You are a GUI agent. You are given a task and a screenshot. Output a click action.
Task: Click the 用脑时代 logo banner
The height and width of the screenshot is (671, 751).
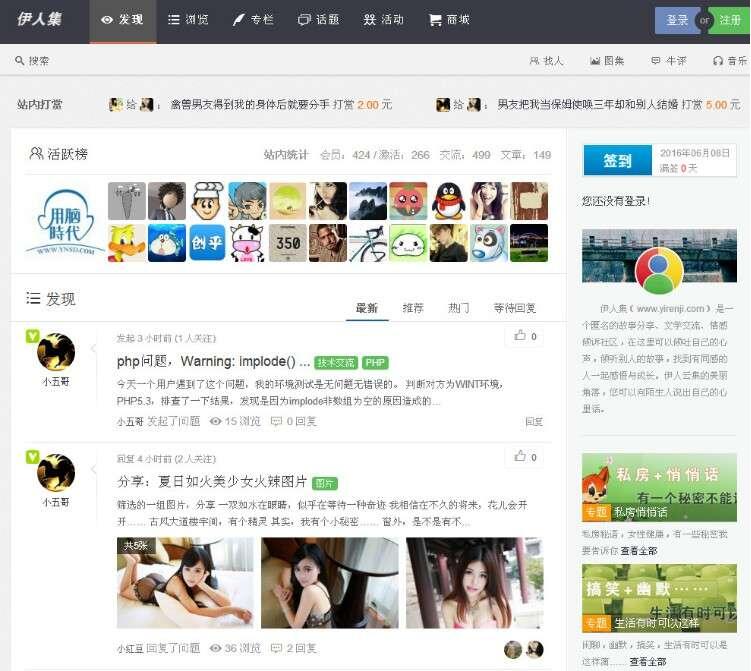coord(65,222)
